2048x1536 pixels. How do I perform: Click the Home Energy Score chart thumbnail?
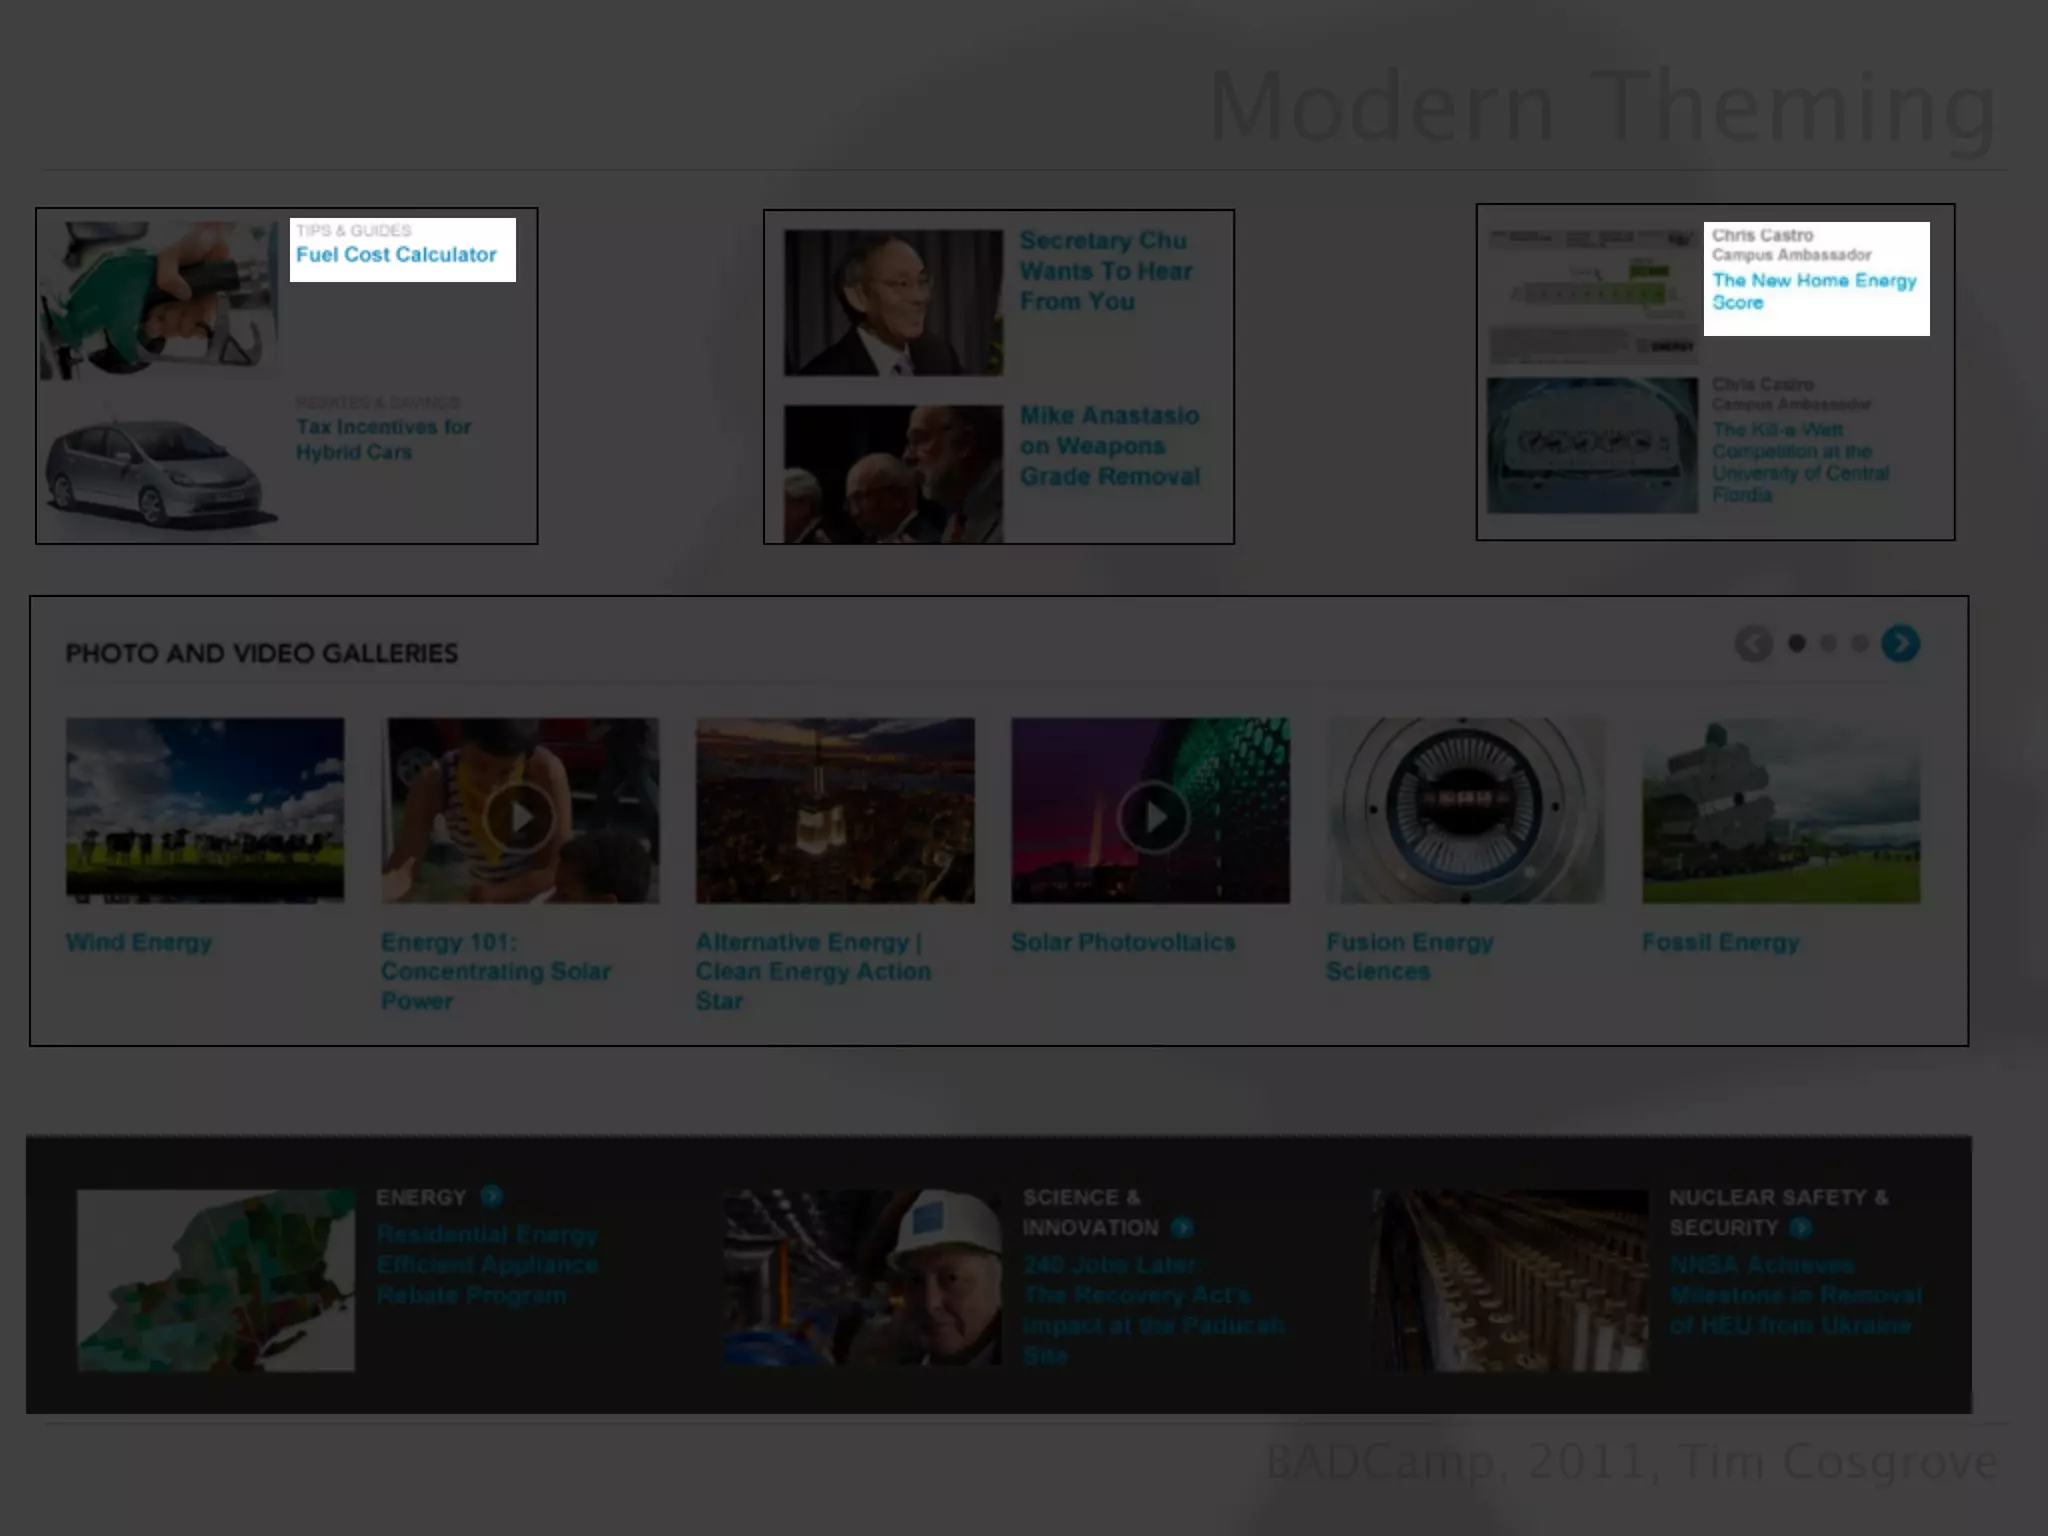pyautogui.click(x=1592, y=296)
